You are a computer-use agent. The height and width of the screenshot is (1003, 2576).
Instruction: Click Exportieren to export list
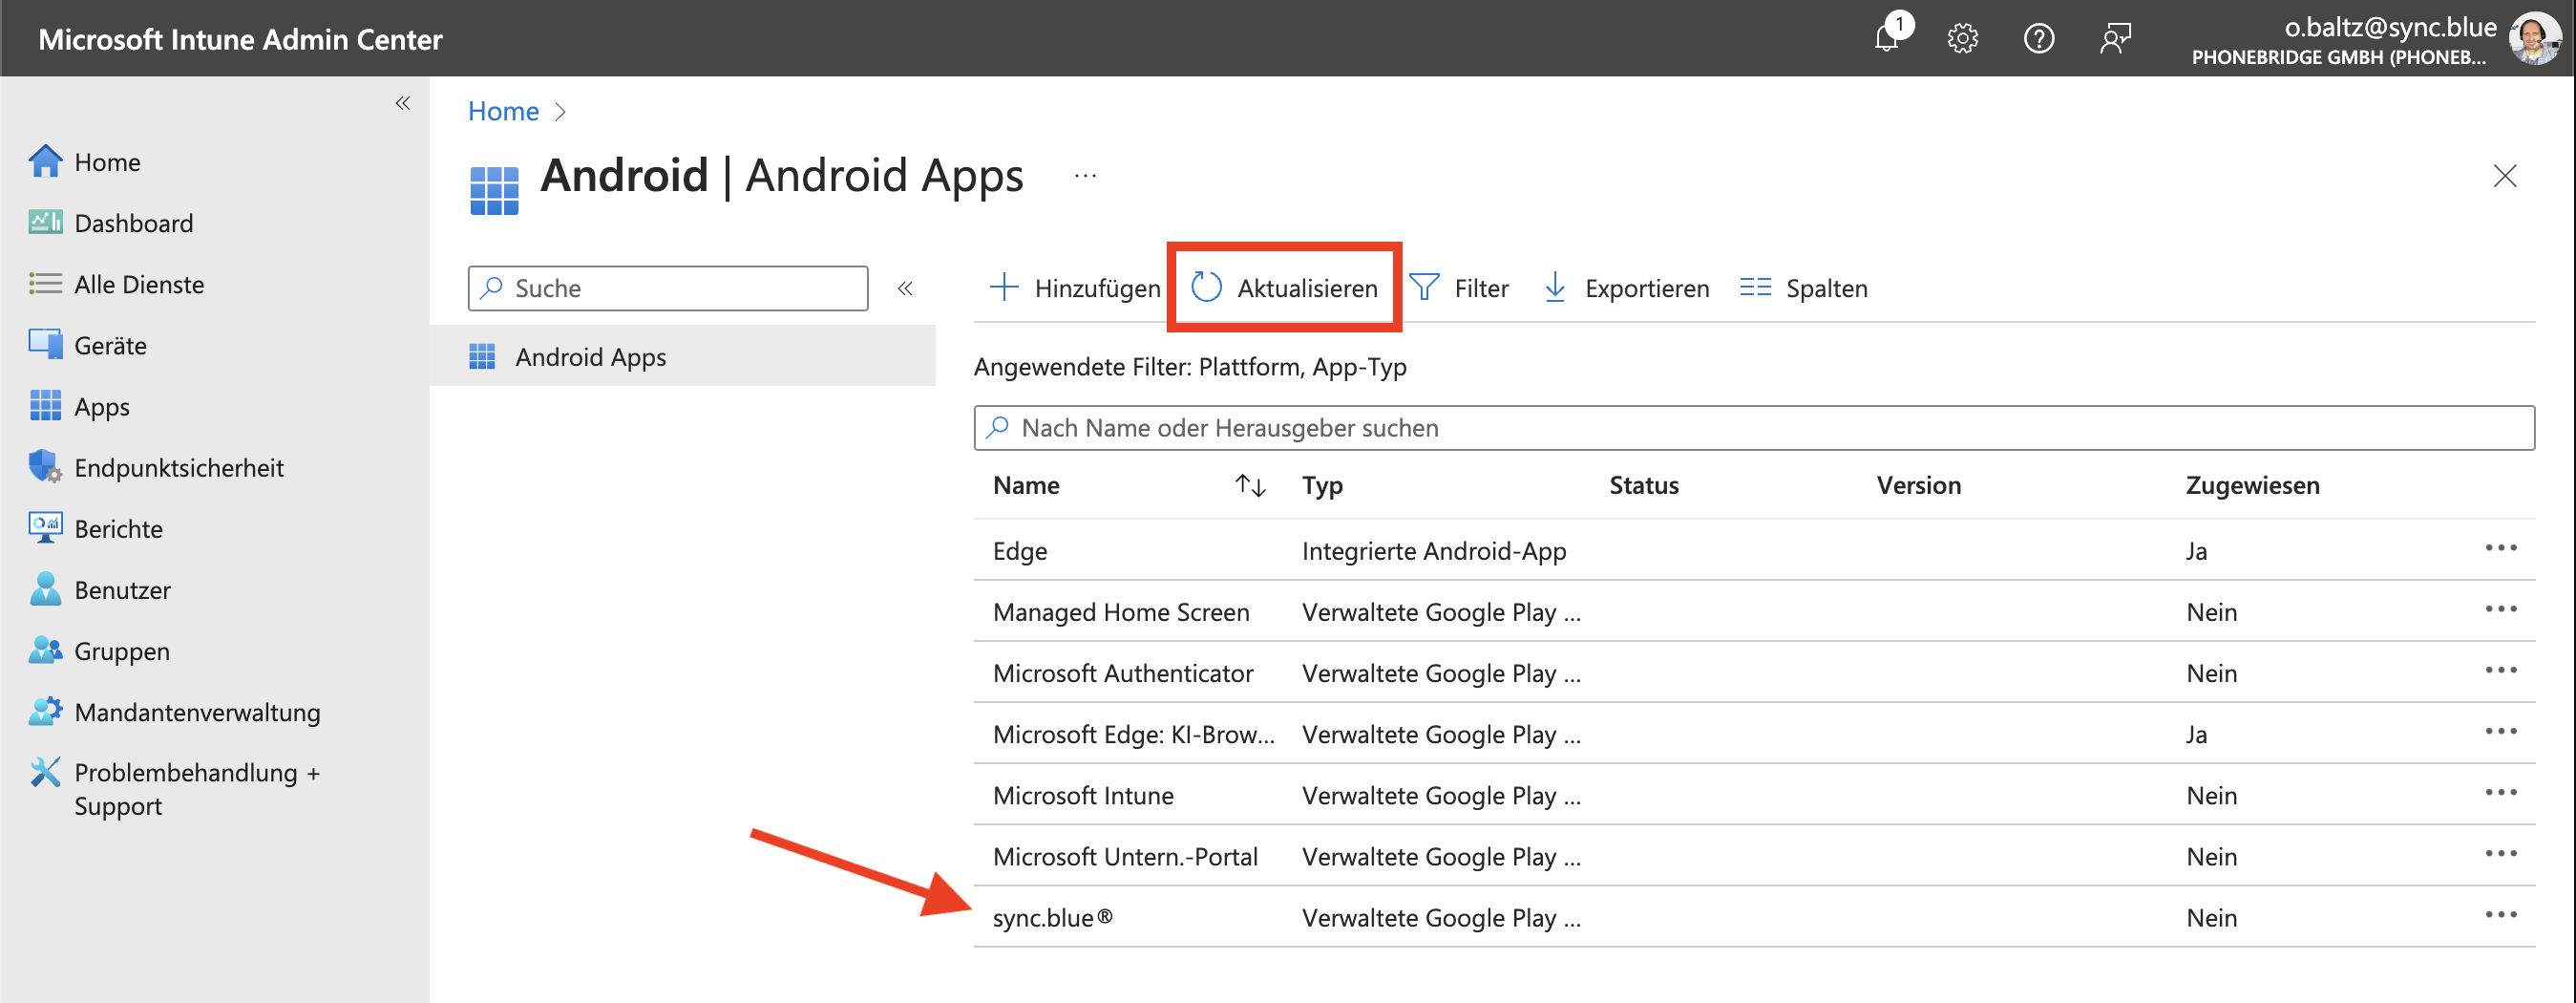point(1626,287)
